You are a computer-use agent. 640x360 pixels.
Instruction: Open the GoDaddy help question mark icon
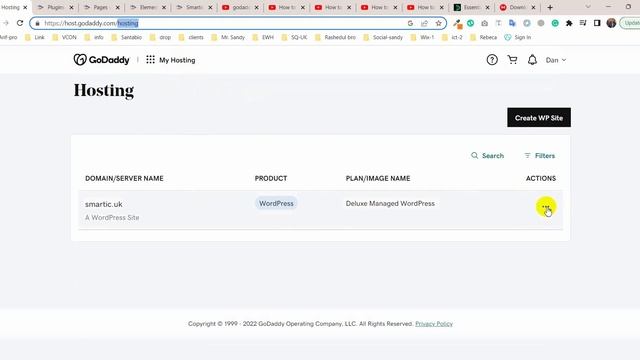[x=492, y=60]
